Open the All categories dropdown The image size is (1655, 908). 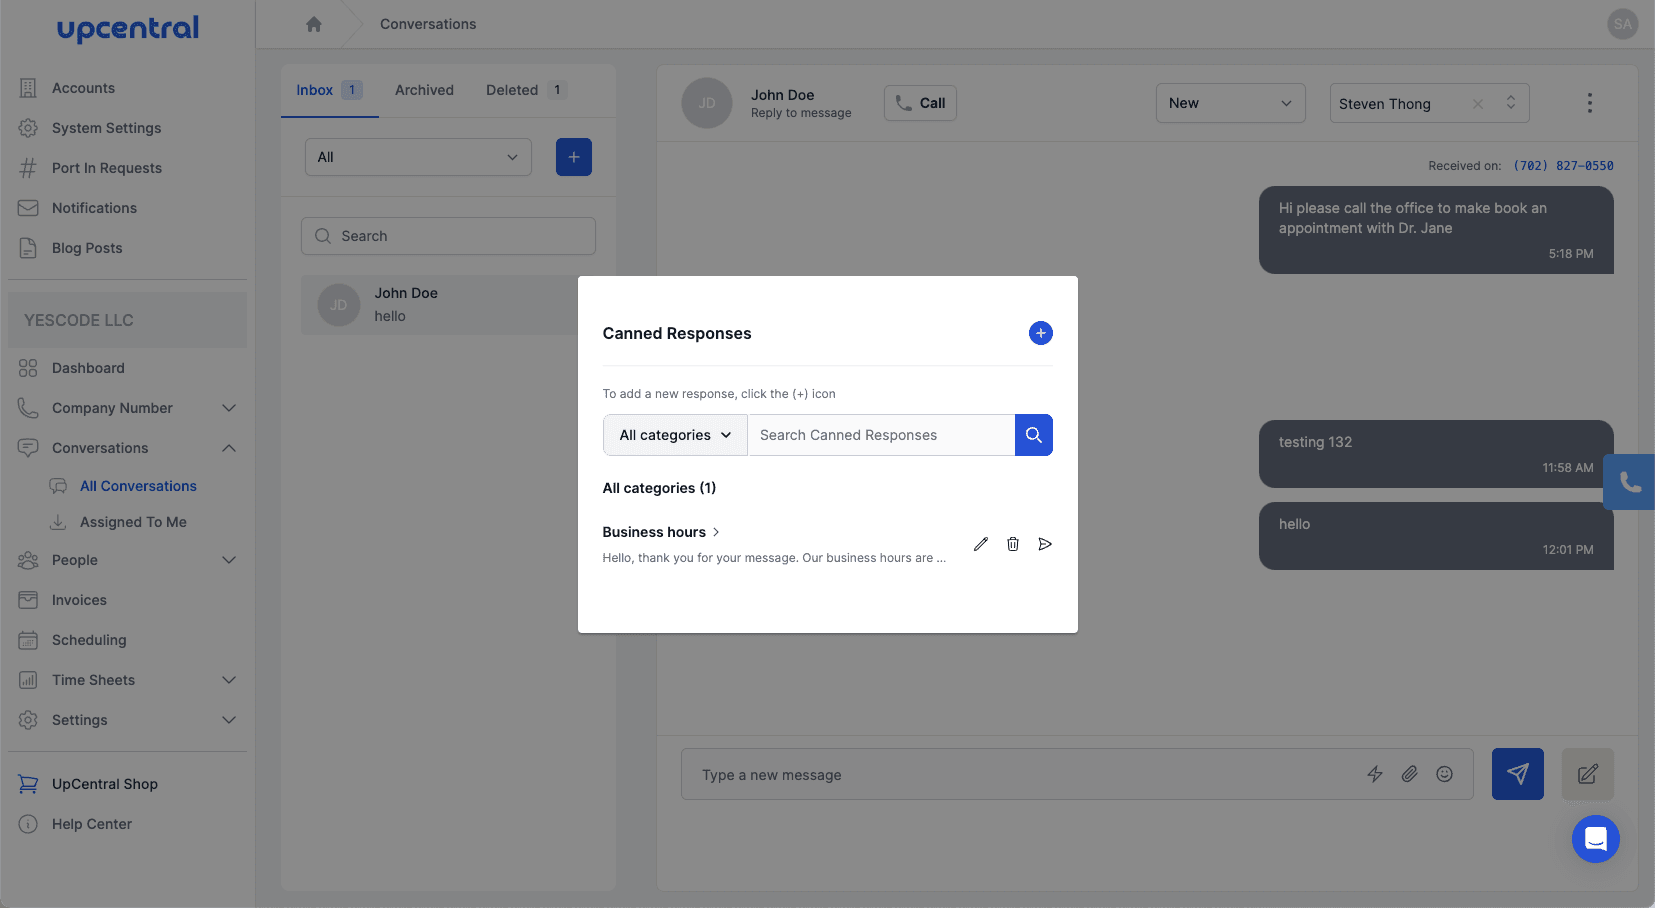click(675, 435)
